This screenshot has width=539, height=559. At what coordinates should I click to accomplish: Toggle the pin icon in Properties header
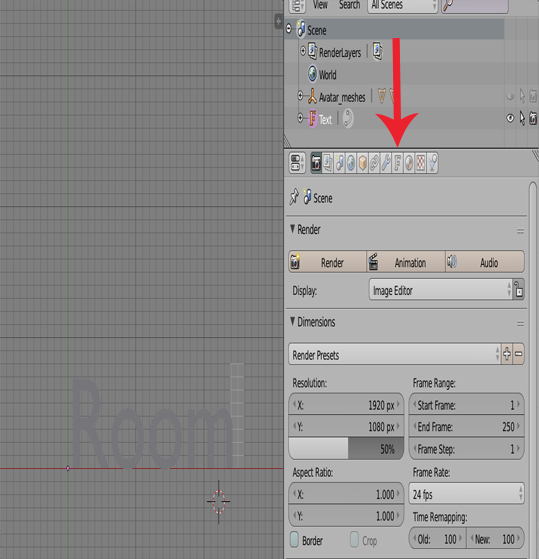tap(294, 197)
